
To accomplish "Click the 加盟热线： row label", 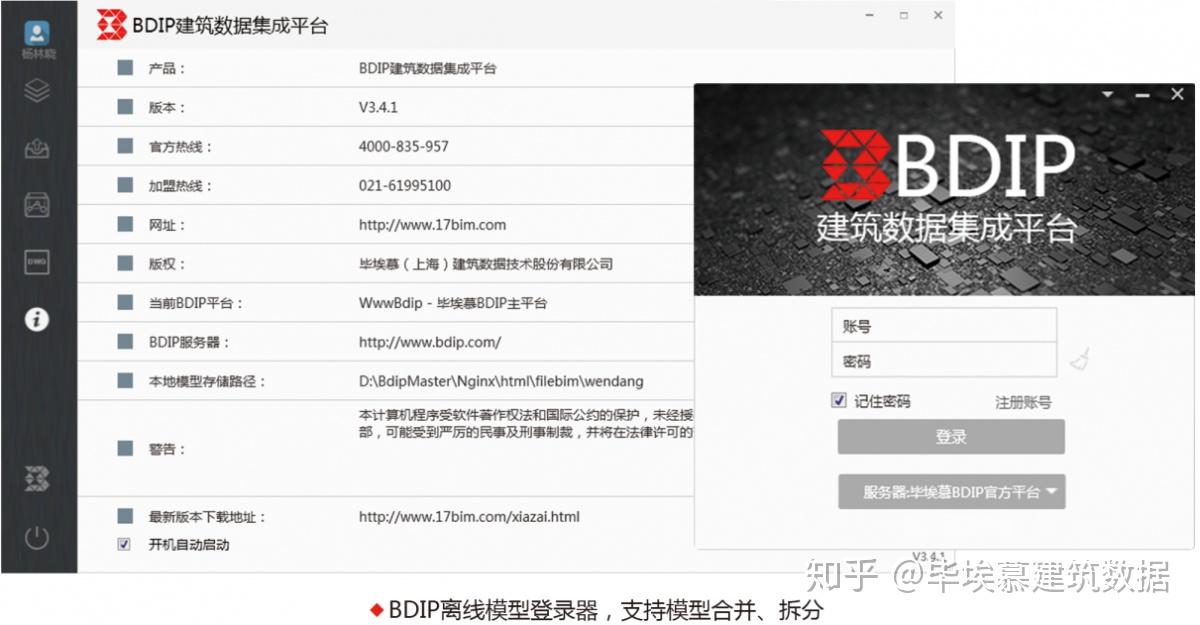I will tap(180, 186).
